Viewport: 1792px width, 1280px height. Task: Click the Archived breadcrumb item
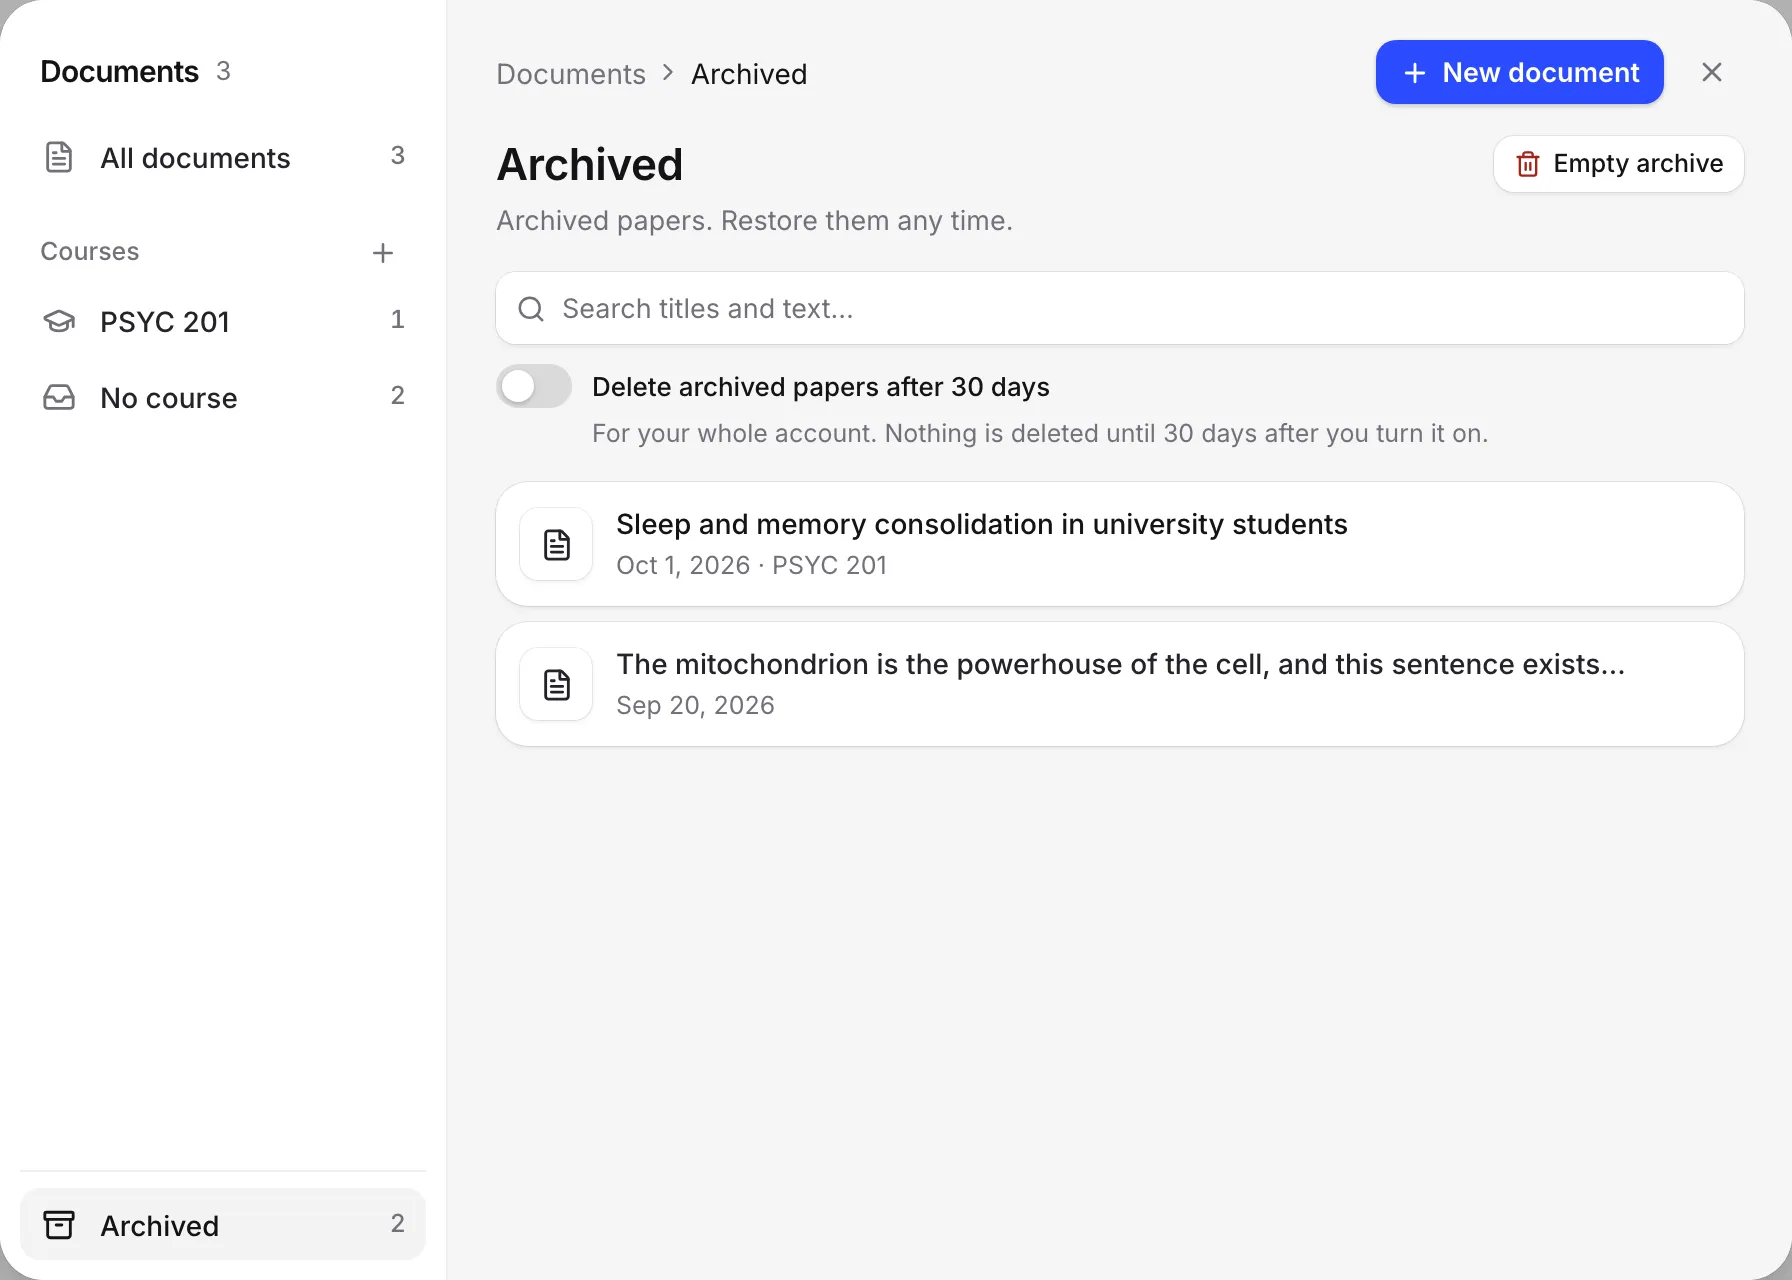pos(749,74)
